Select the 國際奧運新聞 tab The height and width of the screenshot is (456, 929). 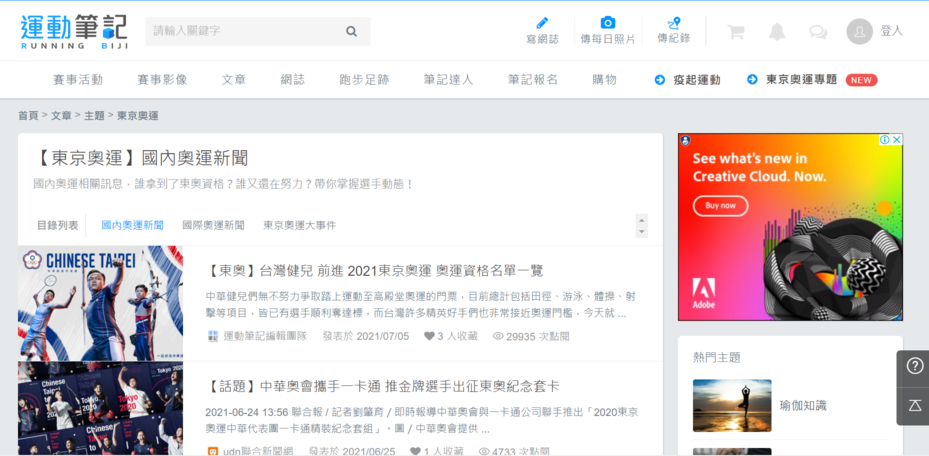pos(213,226)
